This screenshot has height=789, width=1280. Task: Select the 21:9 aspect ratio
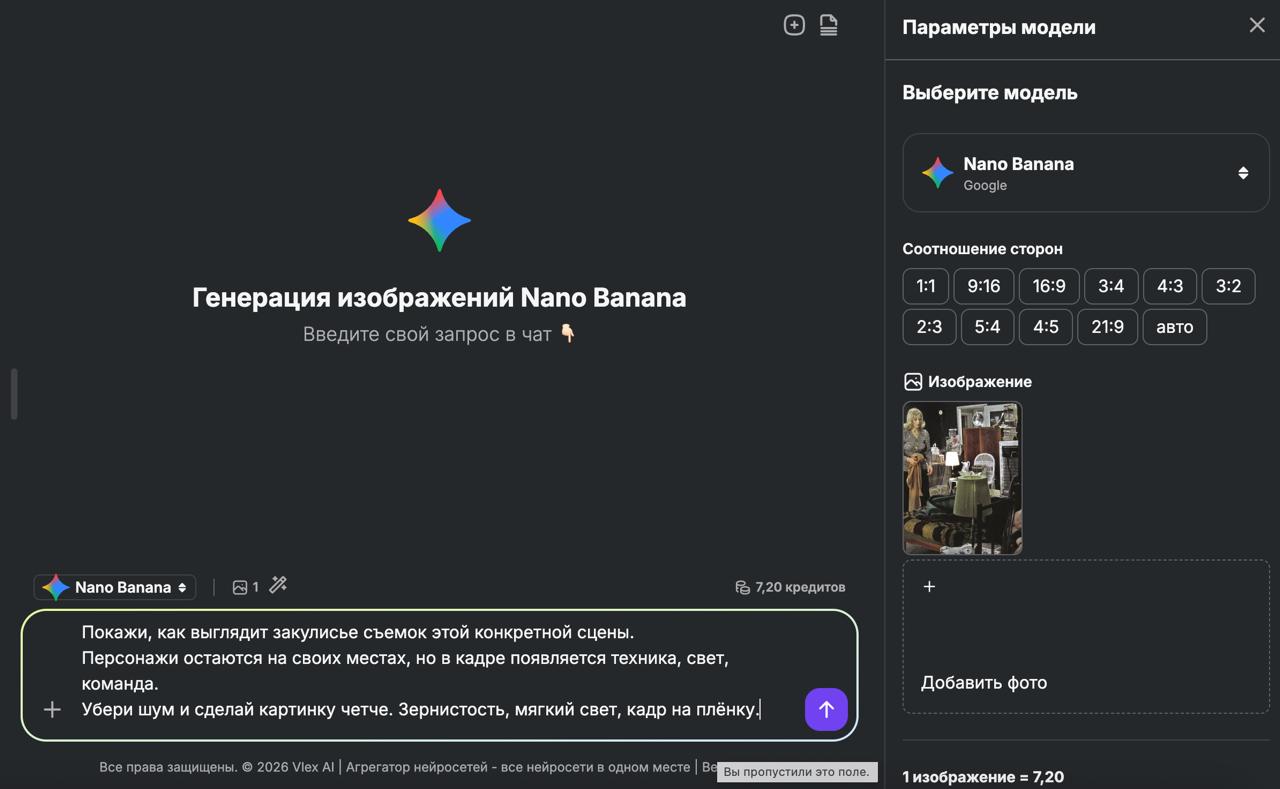[x=1107, y=326]
